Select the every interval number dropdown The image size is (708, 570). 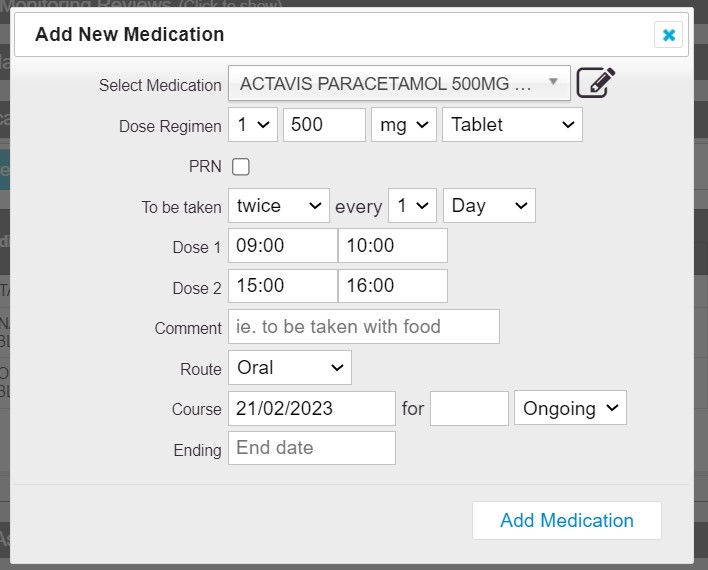(x=412, y=206)
